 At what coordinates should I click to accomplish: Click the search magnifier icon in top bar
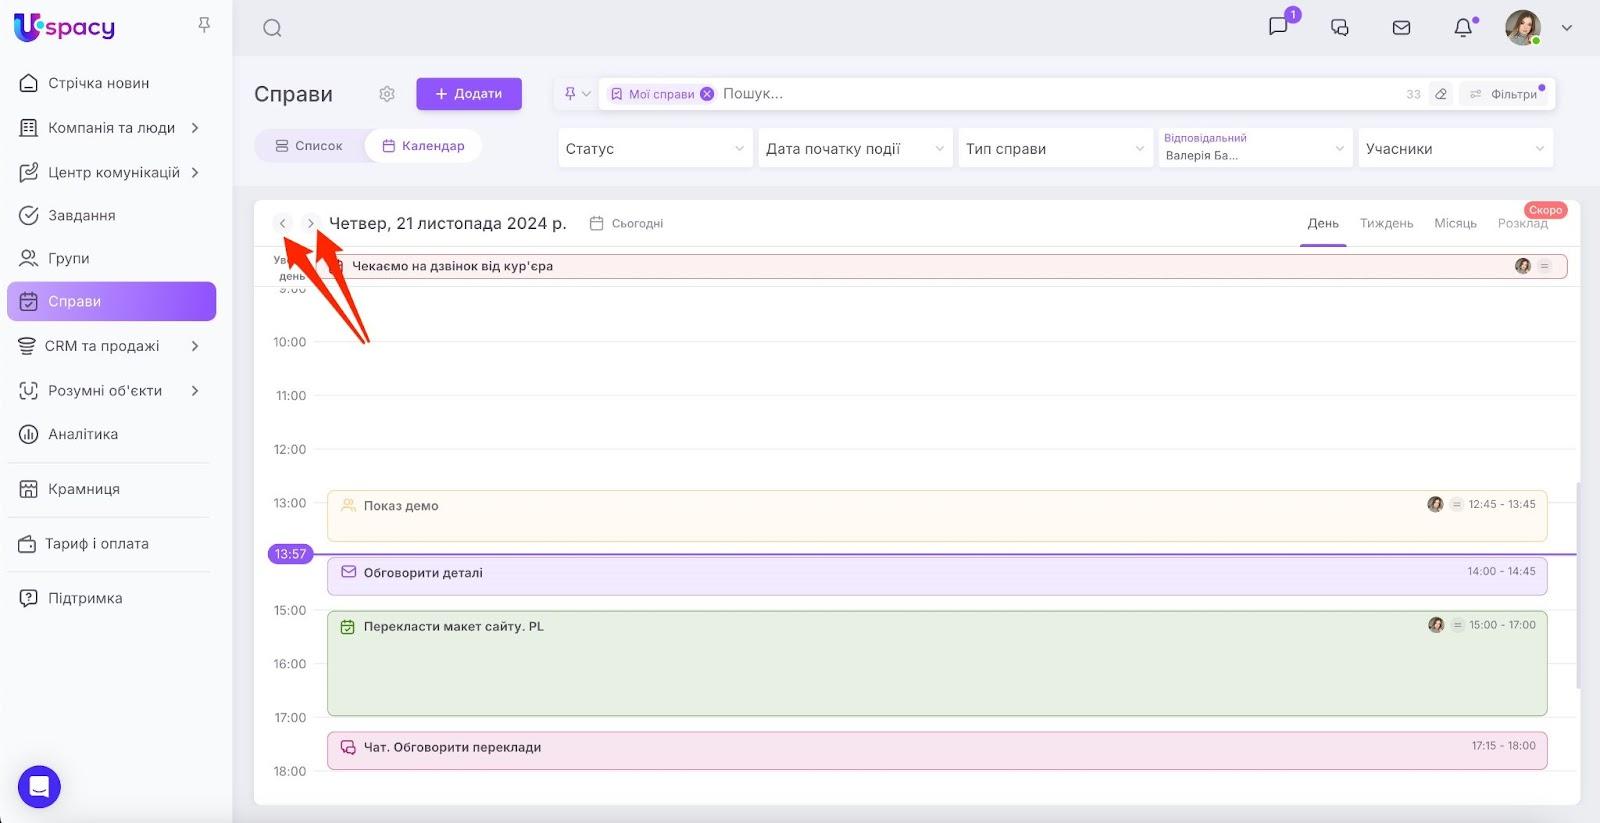[272, 28]
